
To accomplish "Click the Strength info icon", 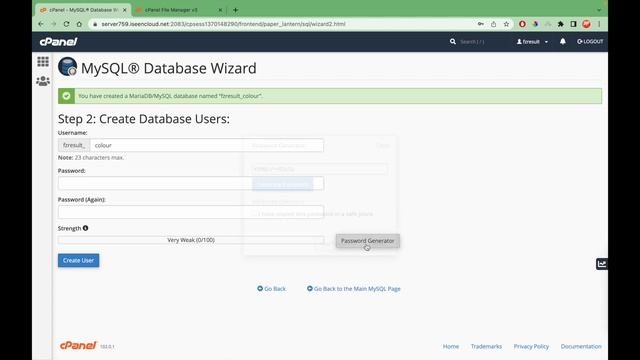I will coord(85,228).
